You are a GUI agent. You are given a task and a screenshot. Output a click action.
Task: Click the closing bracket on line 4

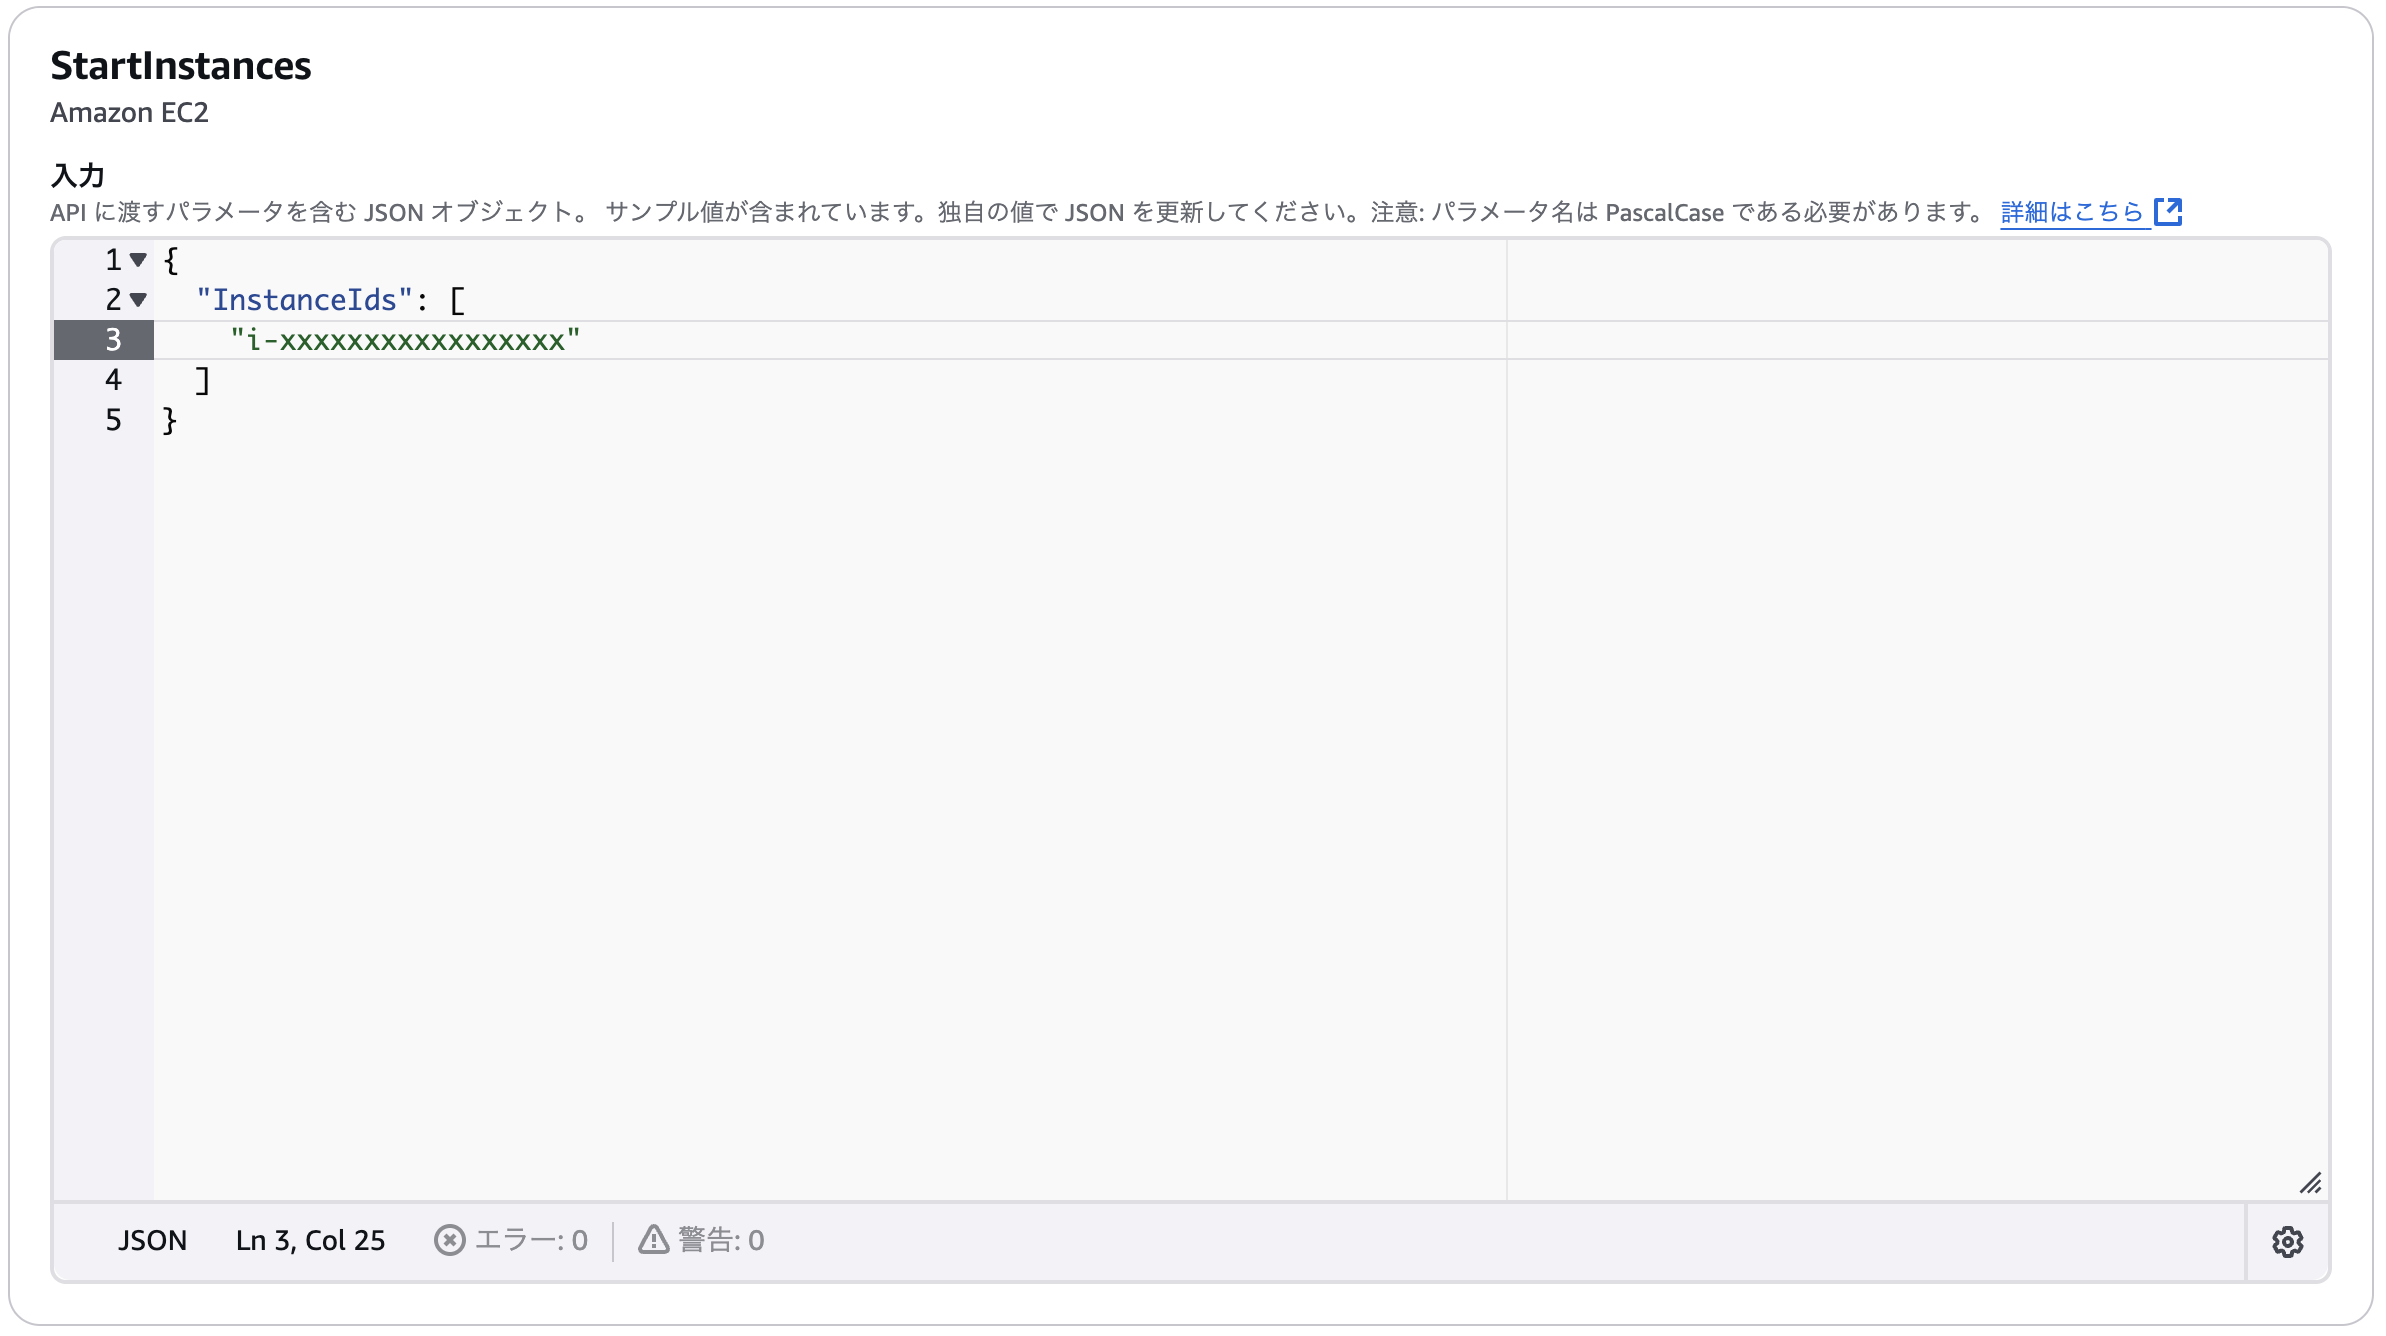coord(203,380)
